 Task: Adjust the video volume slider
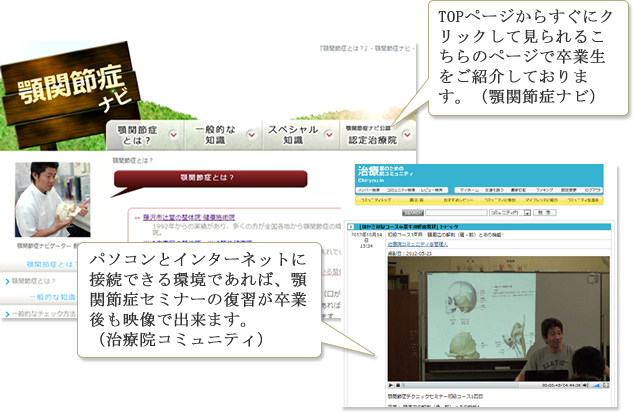coord(595,385)
